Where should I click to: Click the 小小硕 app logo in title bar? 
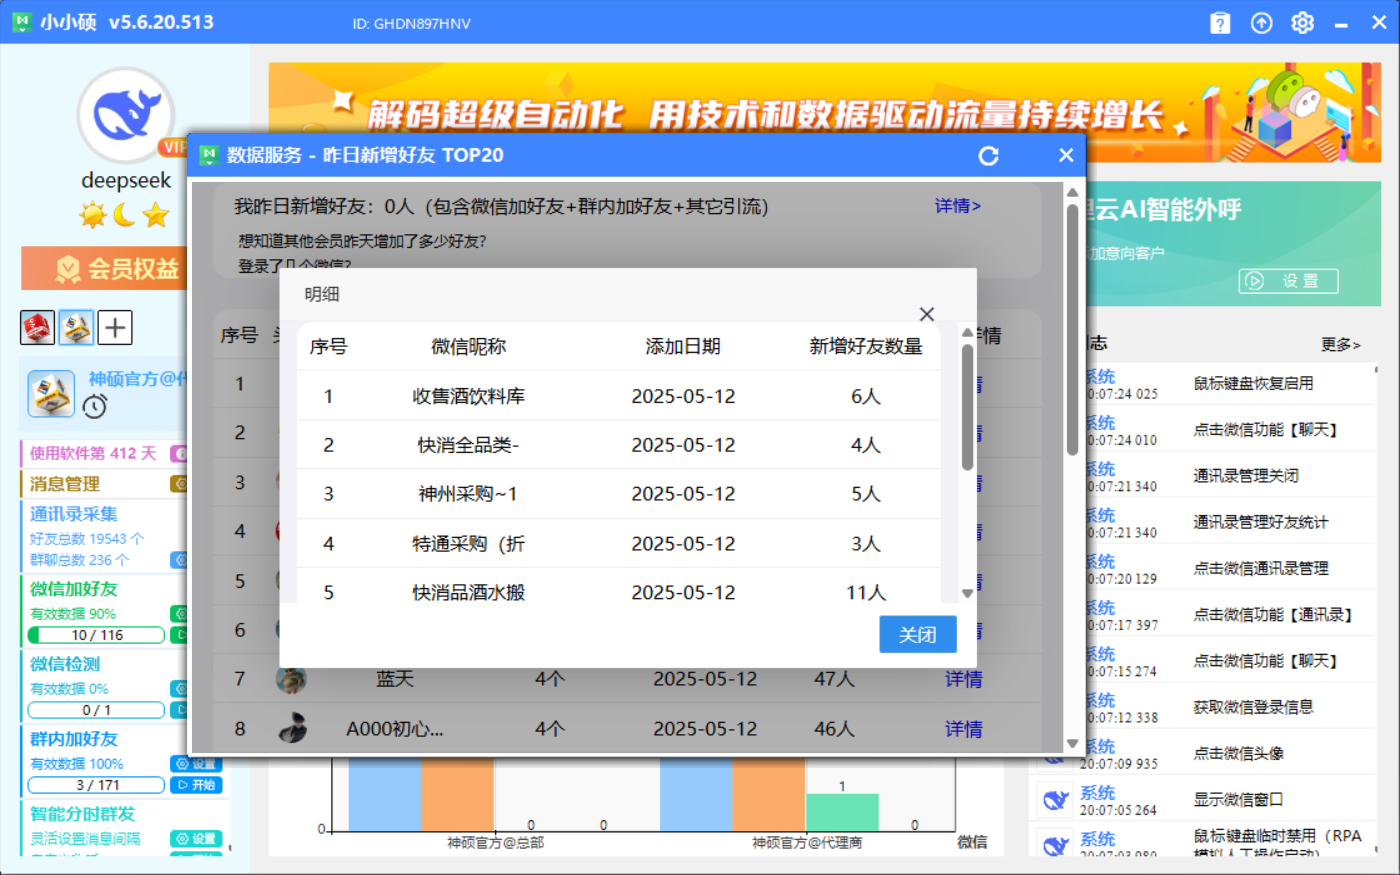21,22
